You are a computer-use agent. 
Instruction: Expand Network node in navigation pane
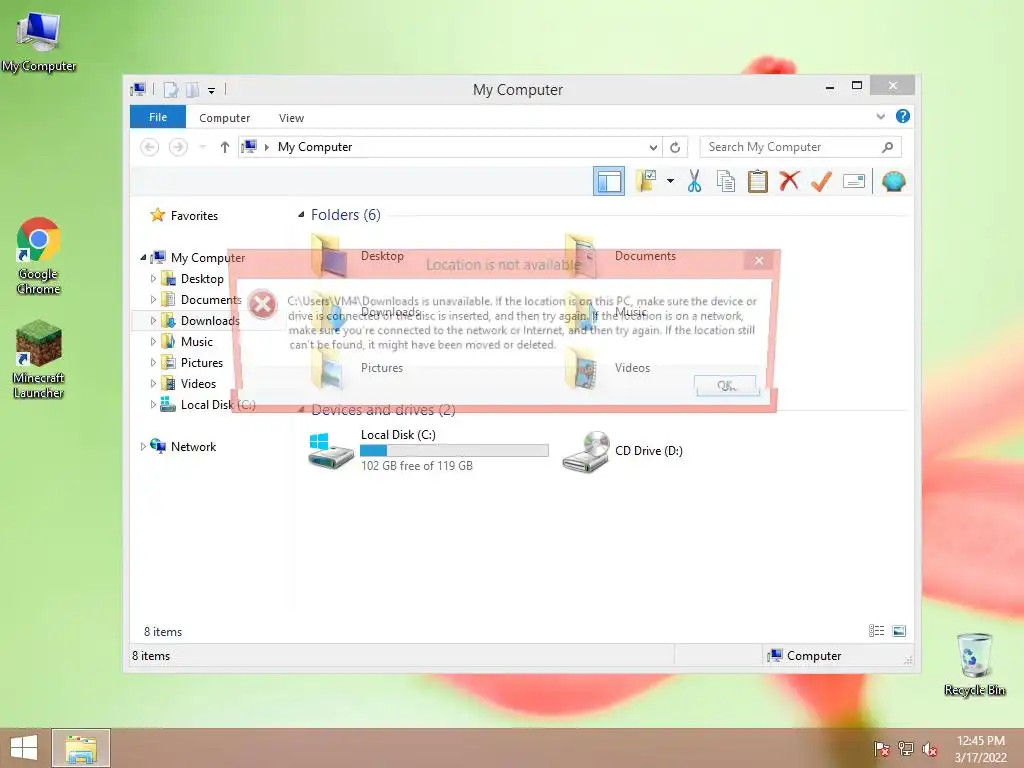pyautogui.click(x=143, y=447)
